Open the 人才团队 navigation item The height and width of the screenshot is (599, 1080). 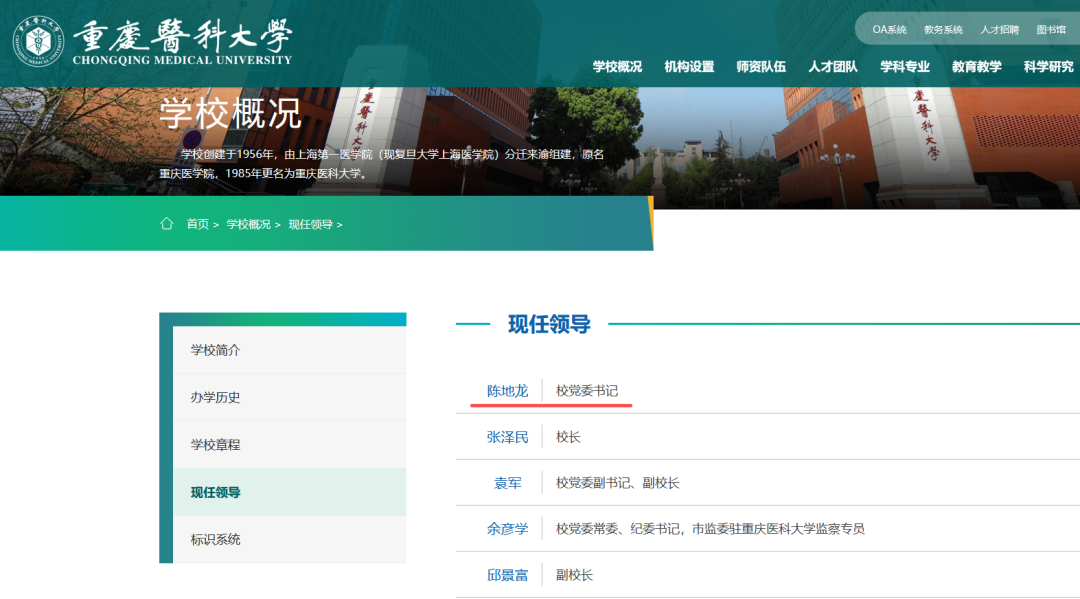click(832, 66)
